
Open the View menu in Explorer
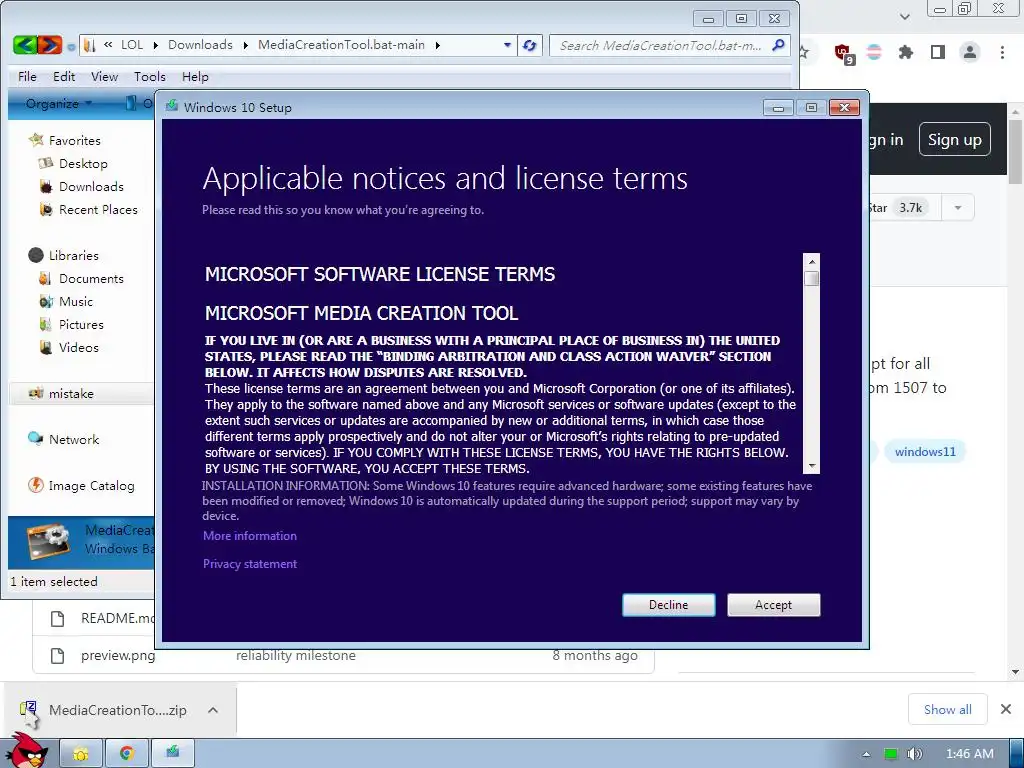[104, 76]
